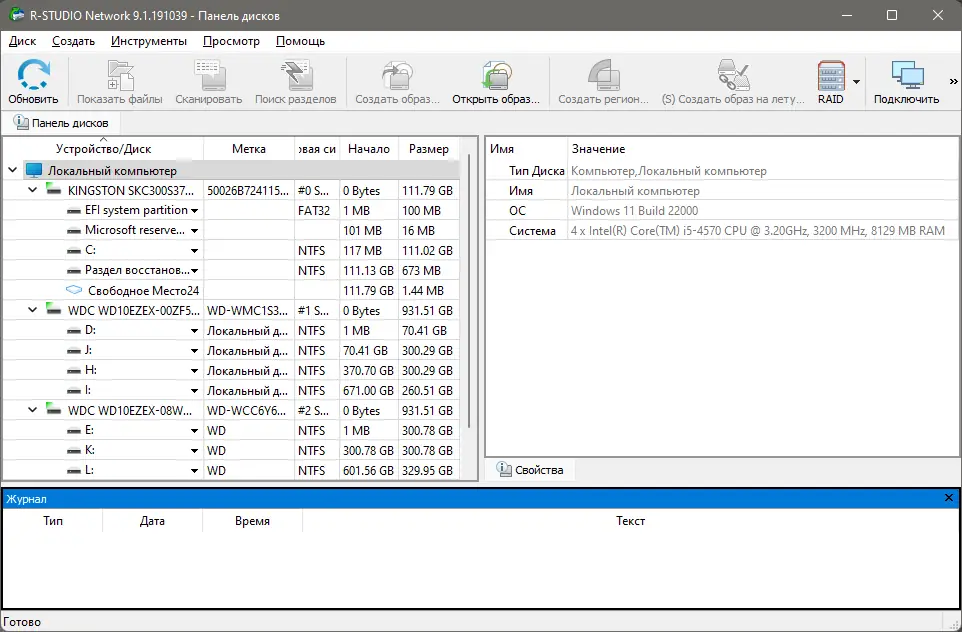Image resolution: width=962 pixels, height=632 pixels.
Task: Click the Дата log column header
Action: point(152,520)
